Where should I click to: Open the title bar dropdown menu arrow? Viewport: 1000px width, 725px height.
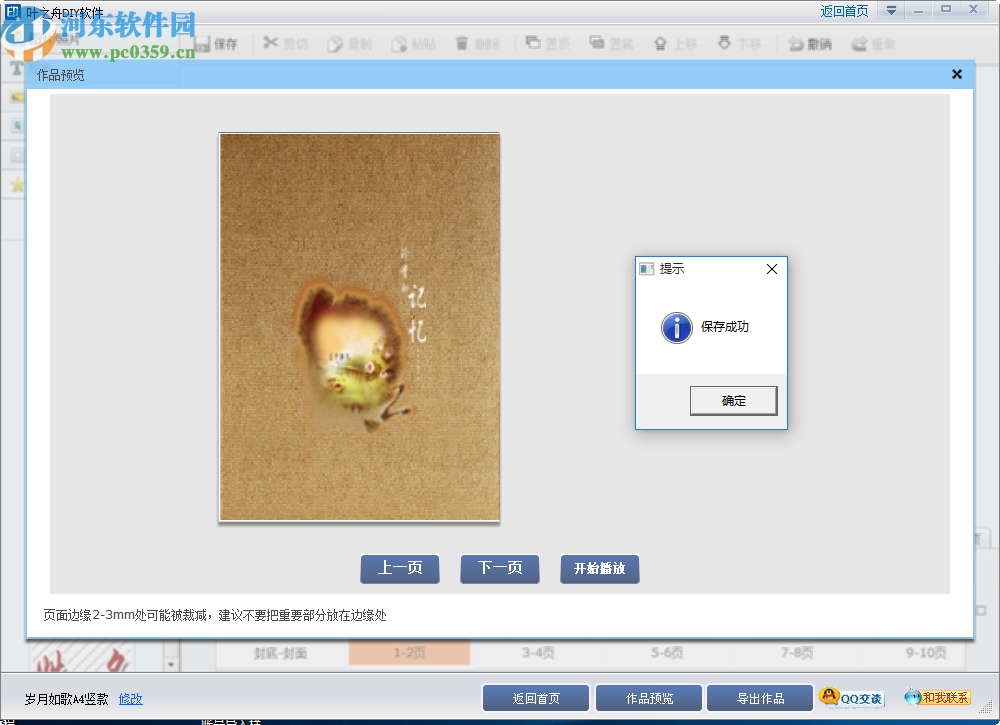pos(891,10)
